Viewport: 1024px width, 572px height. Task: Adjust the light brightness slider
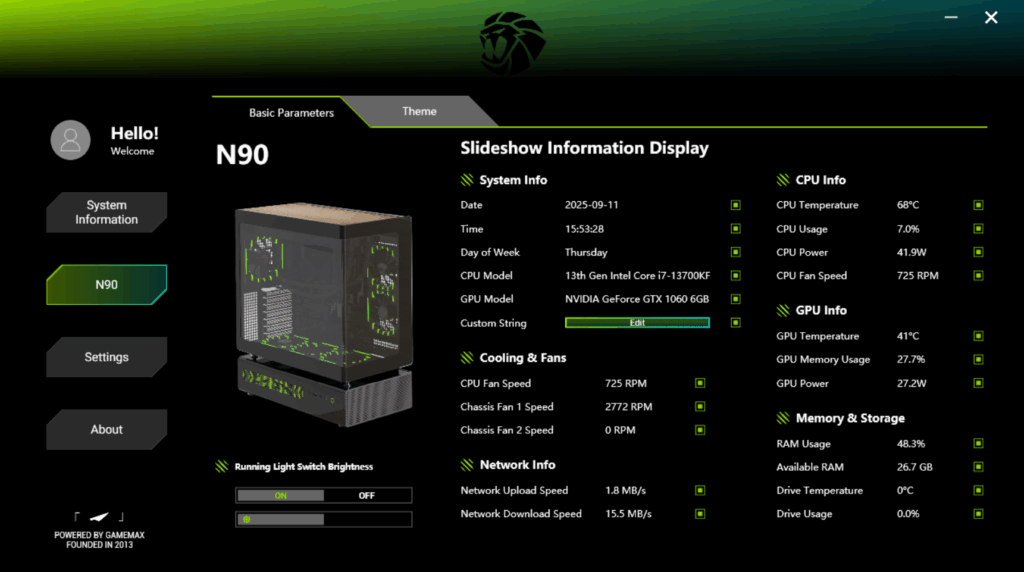pos(323,520)
